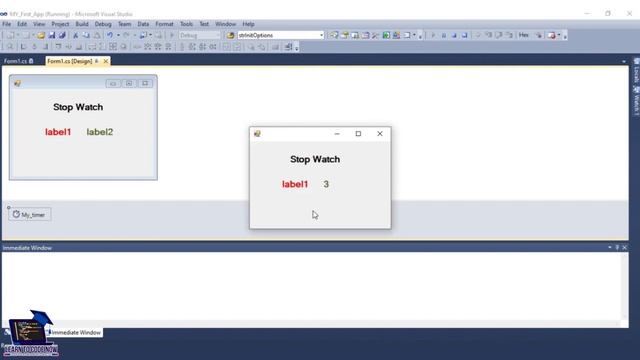Open the Immediate Window options dropdown
This screenshot has height=360, width=640.
610,247
